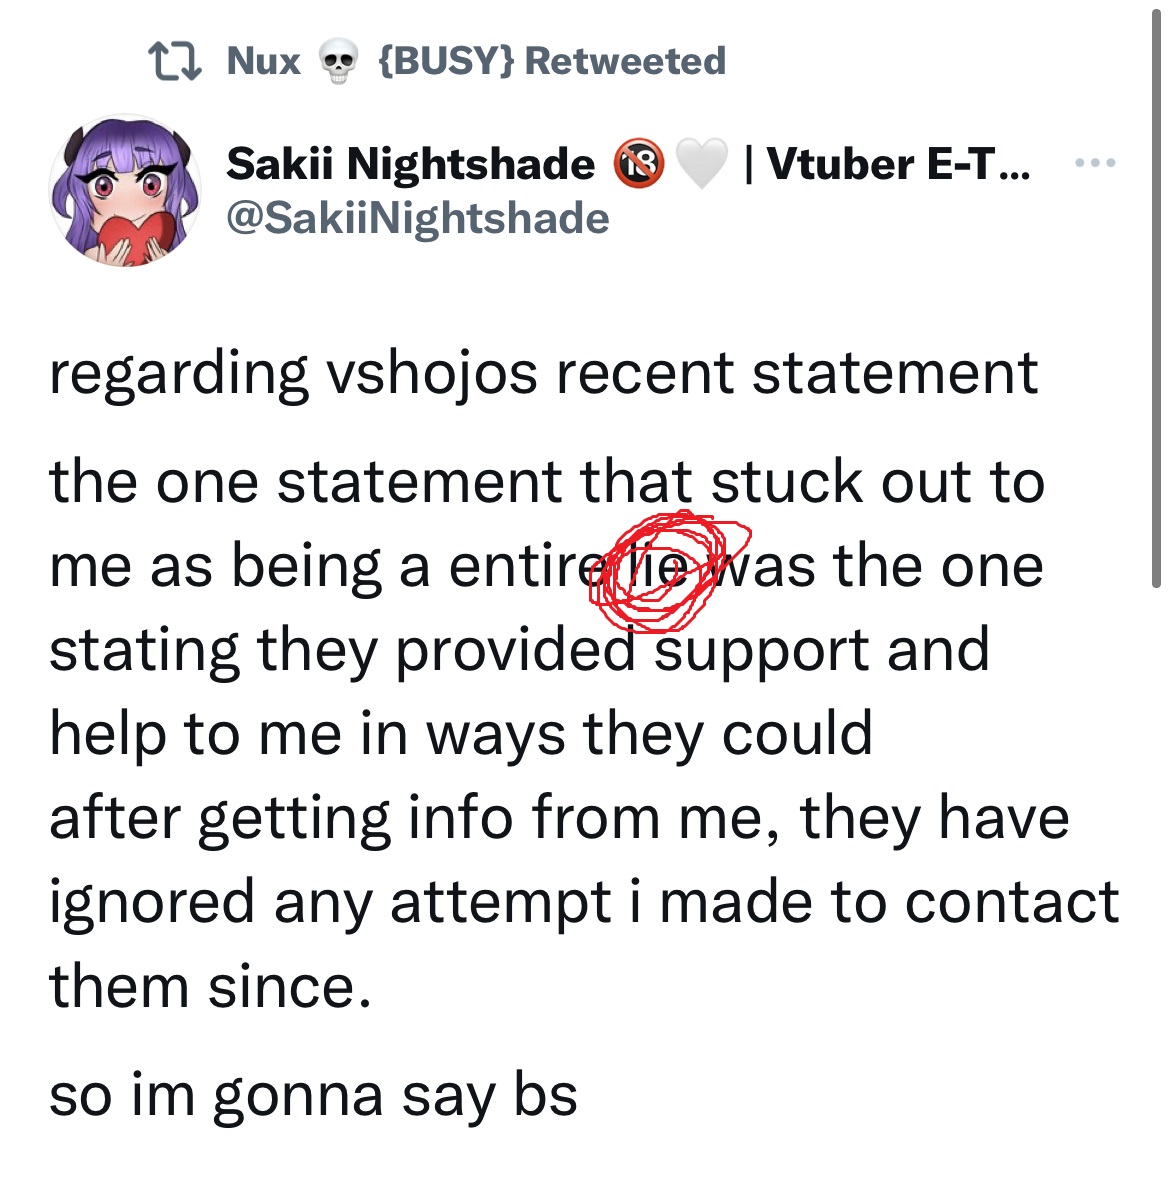Open the three-dot more options menu
The height and width of the screenshot is (1188, 1170).
[x=1095, y=163]
